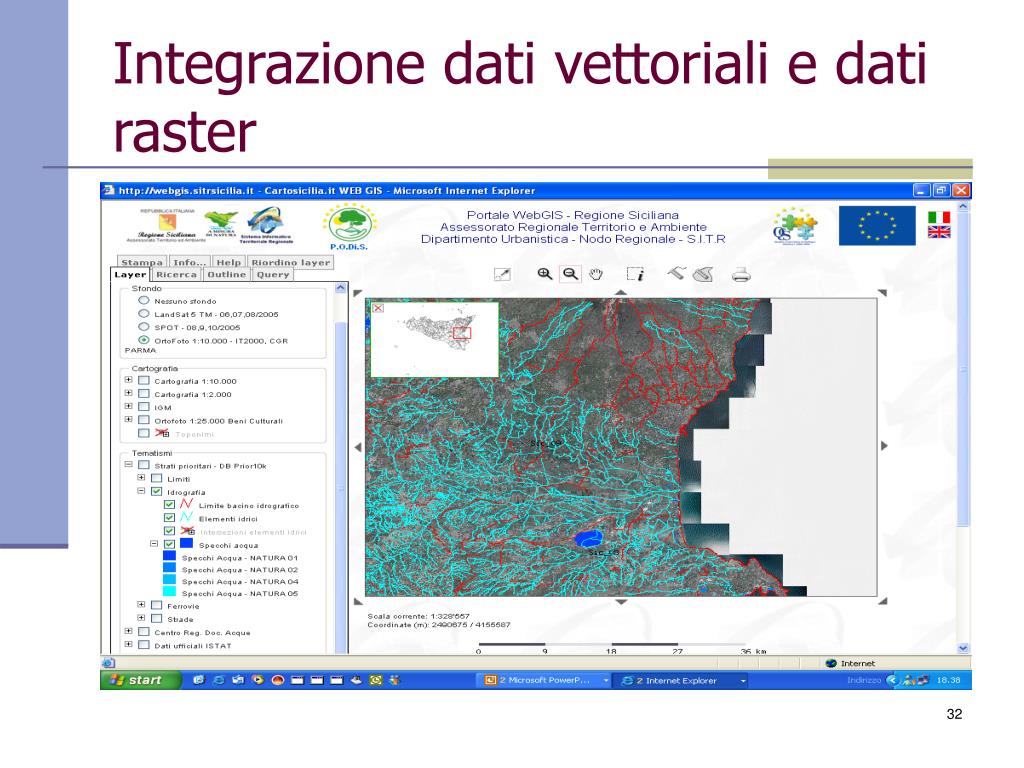The width and height of the screenshot is (1024, 768).
Task: Expand Centro Reg. Doc. Acque node
Action: click(129, 632)
